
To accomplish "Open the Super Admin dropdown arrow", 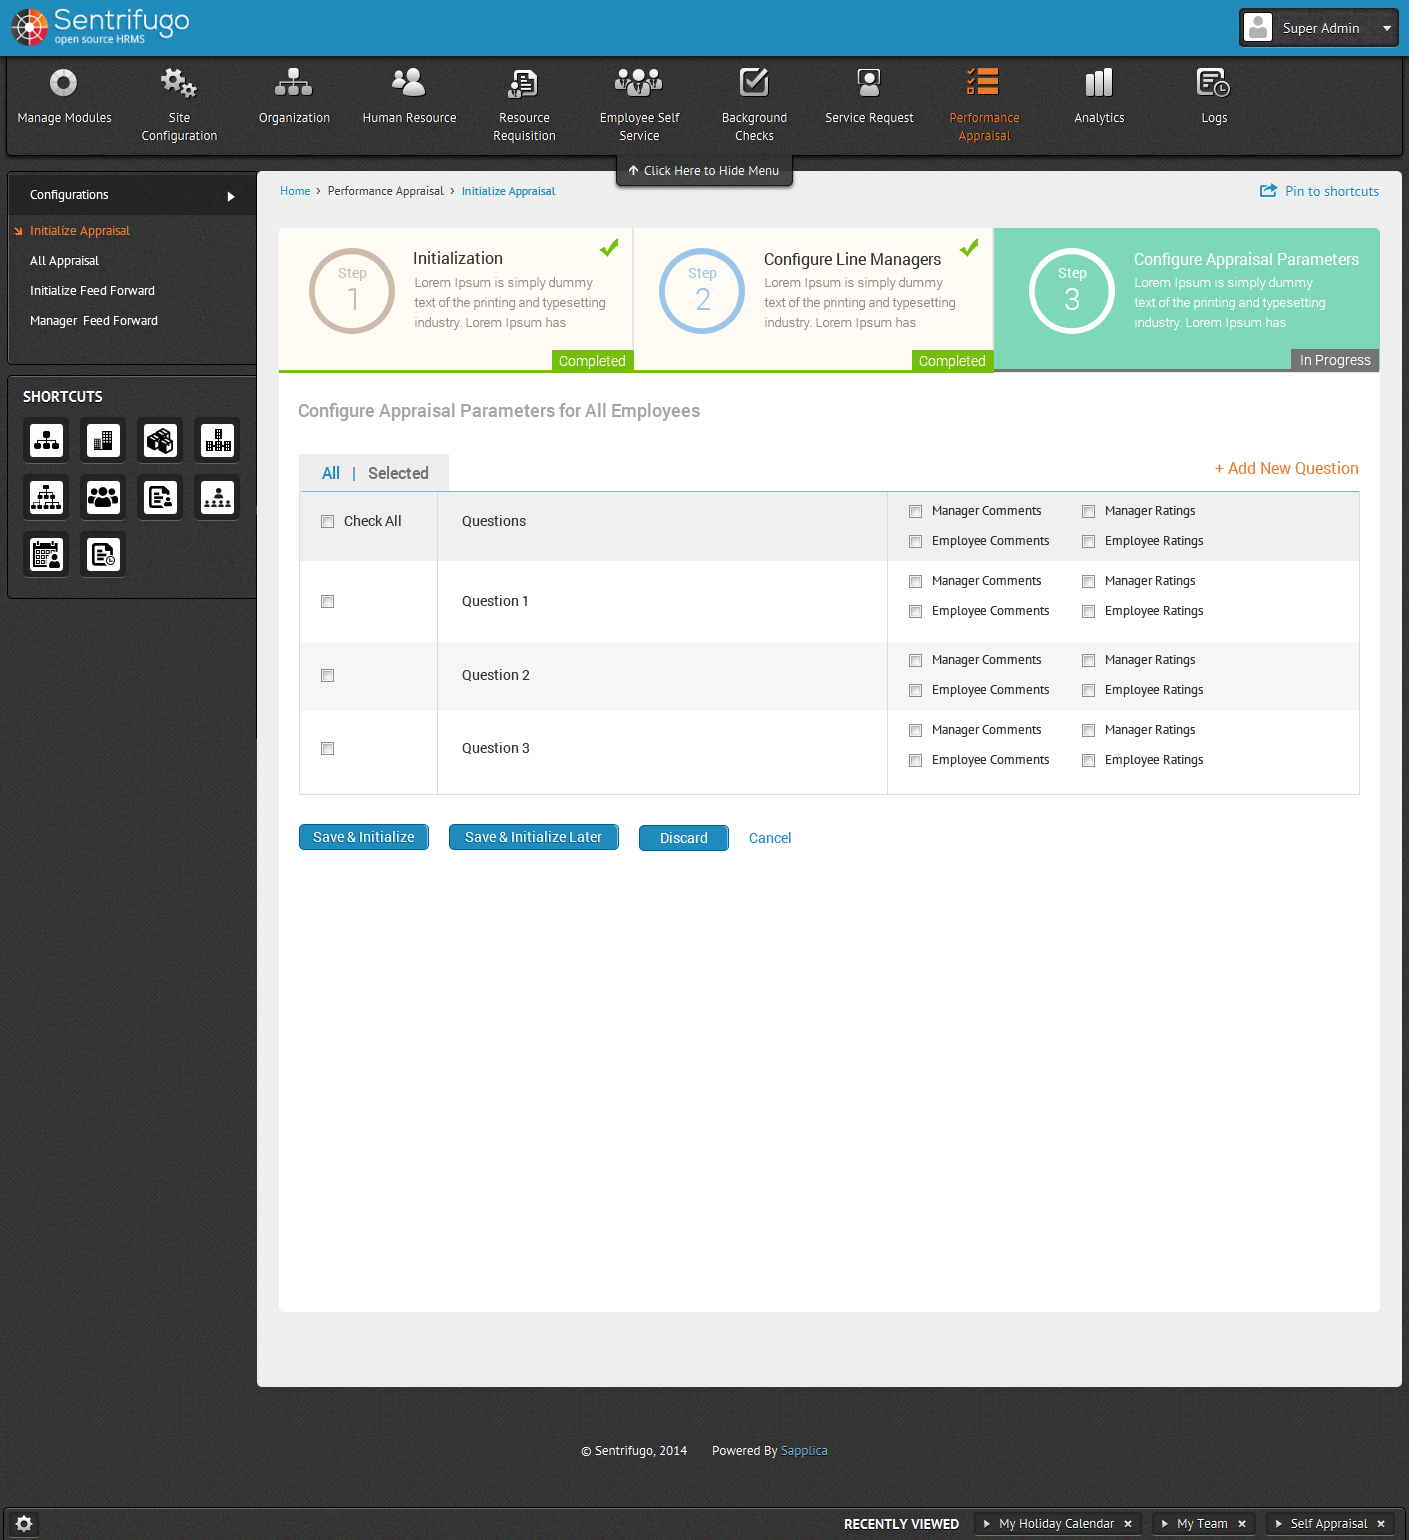I will coord(1387,28).
